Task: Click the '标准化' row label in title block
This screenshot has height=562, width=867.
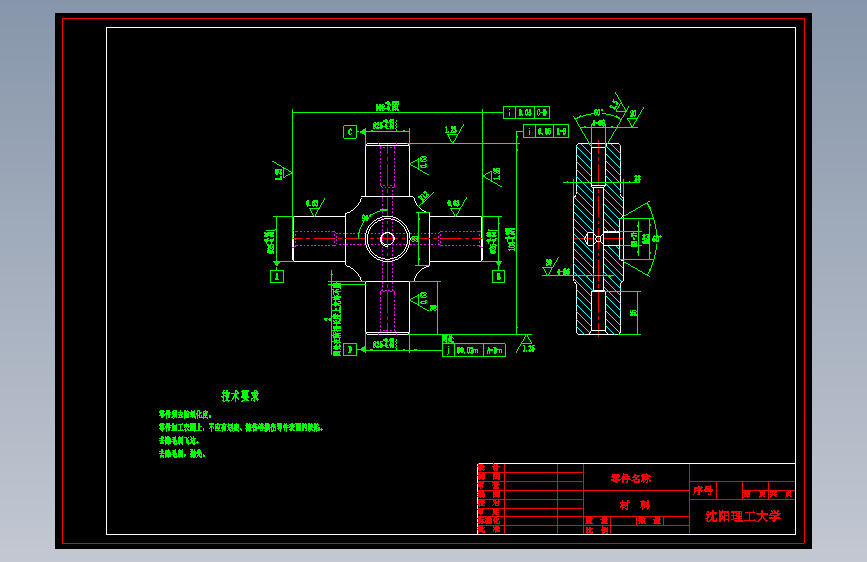Action: (489, 521)
